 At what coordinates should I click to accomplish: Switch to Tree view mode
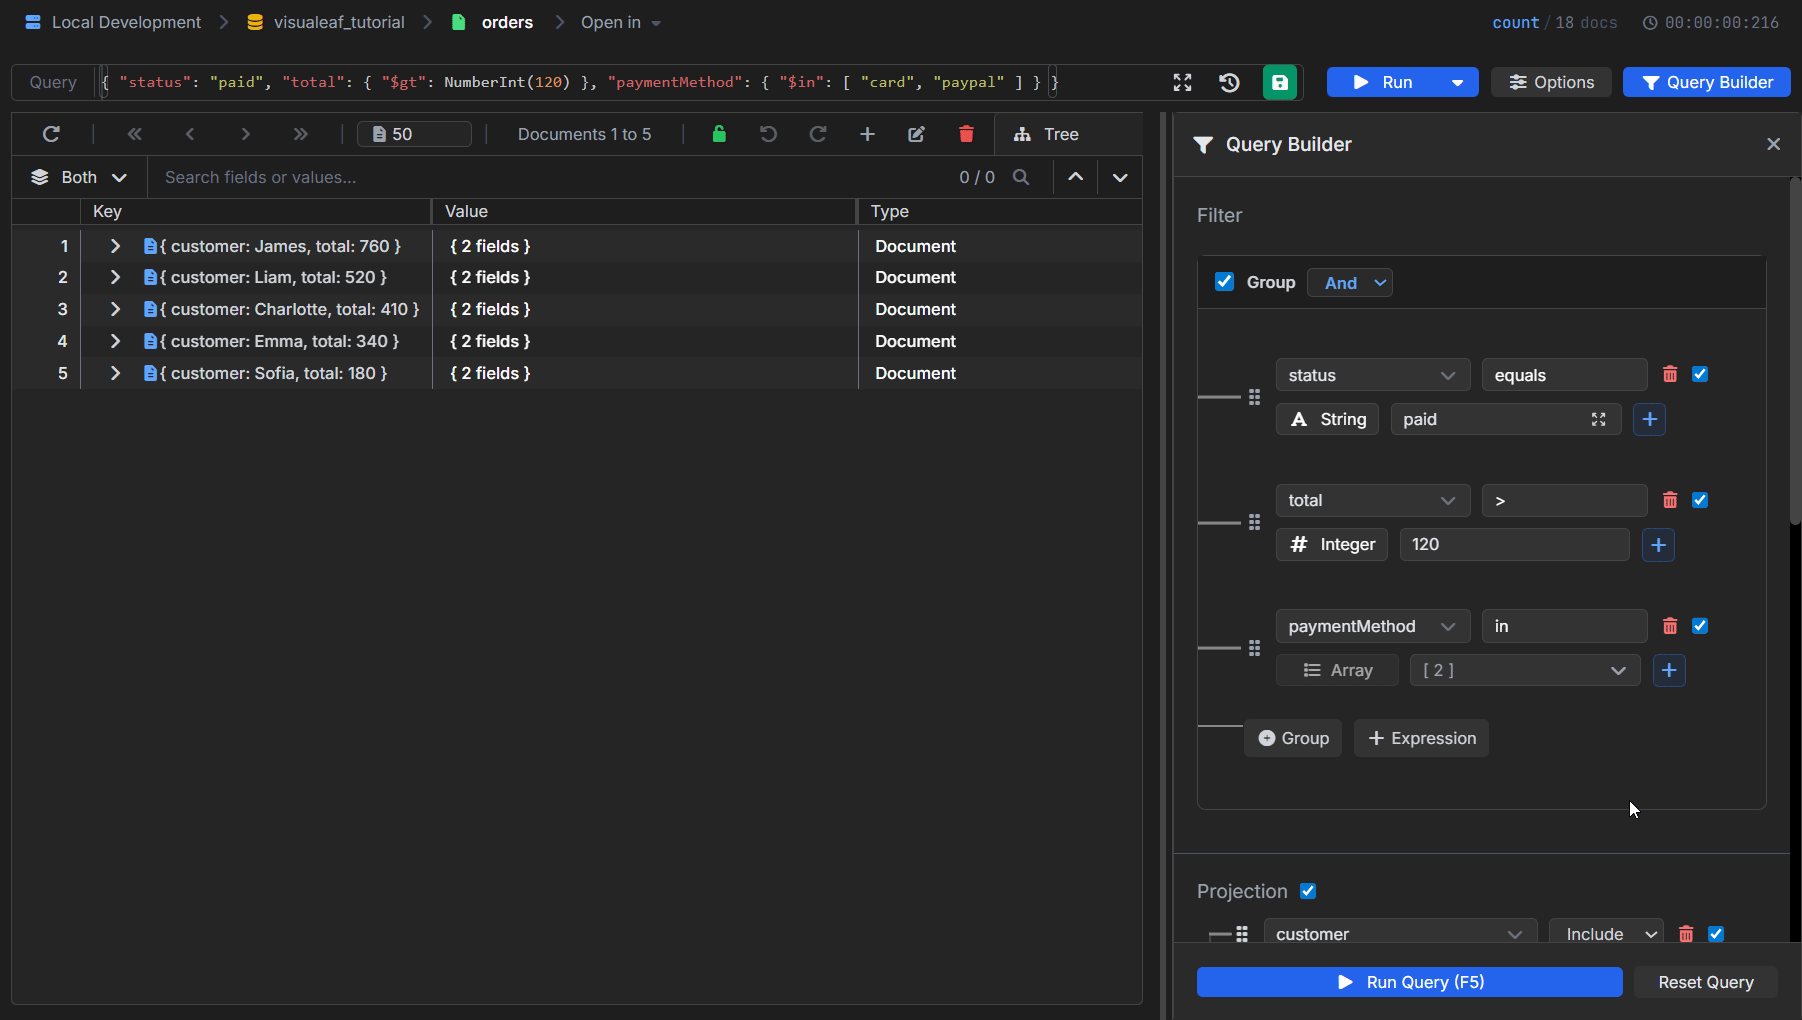point(1046,134)
